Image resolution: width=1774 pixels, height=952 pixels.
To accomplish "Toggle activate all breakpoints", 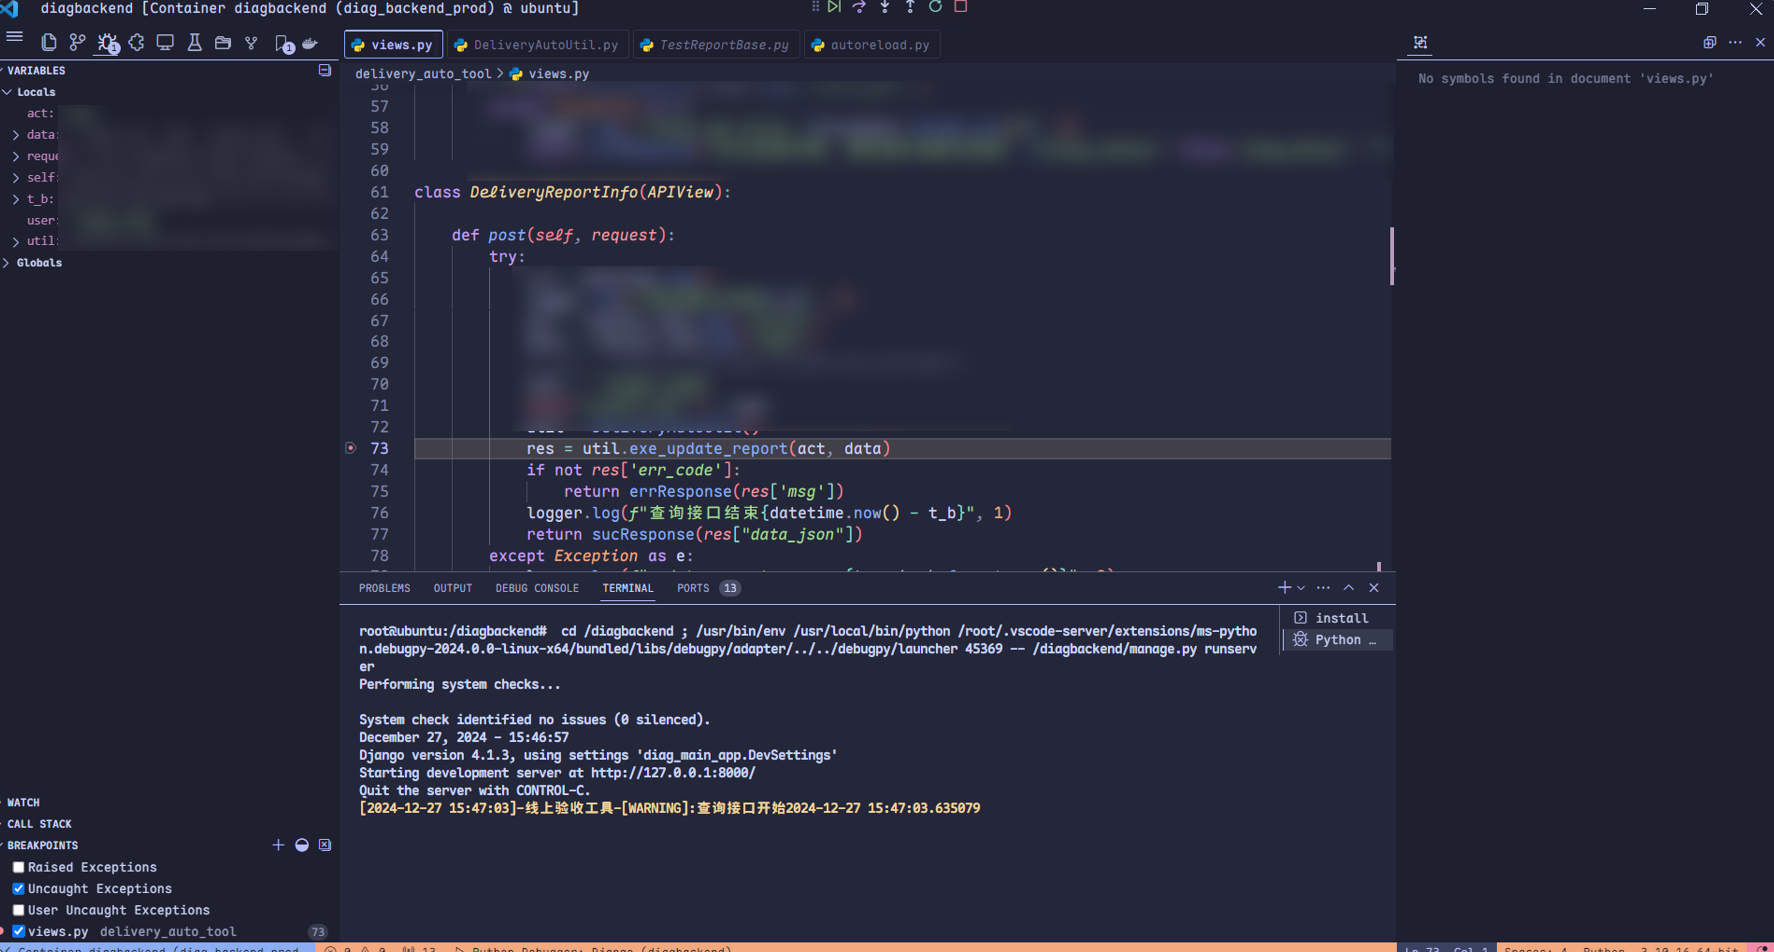I will [302, 845].
